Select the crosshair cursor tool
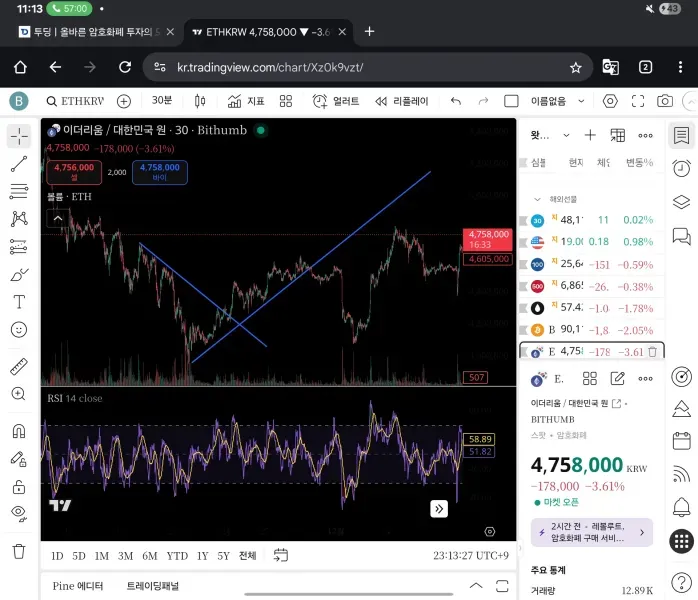This screenshot has height=600, width=698. click(x=19, y=136)
